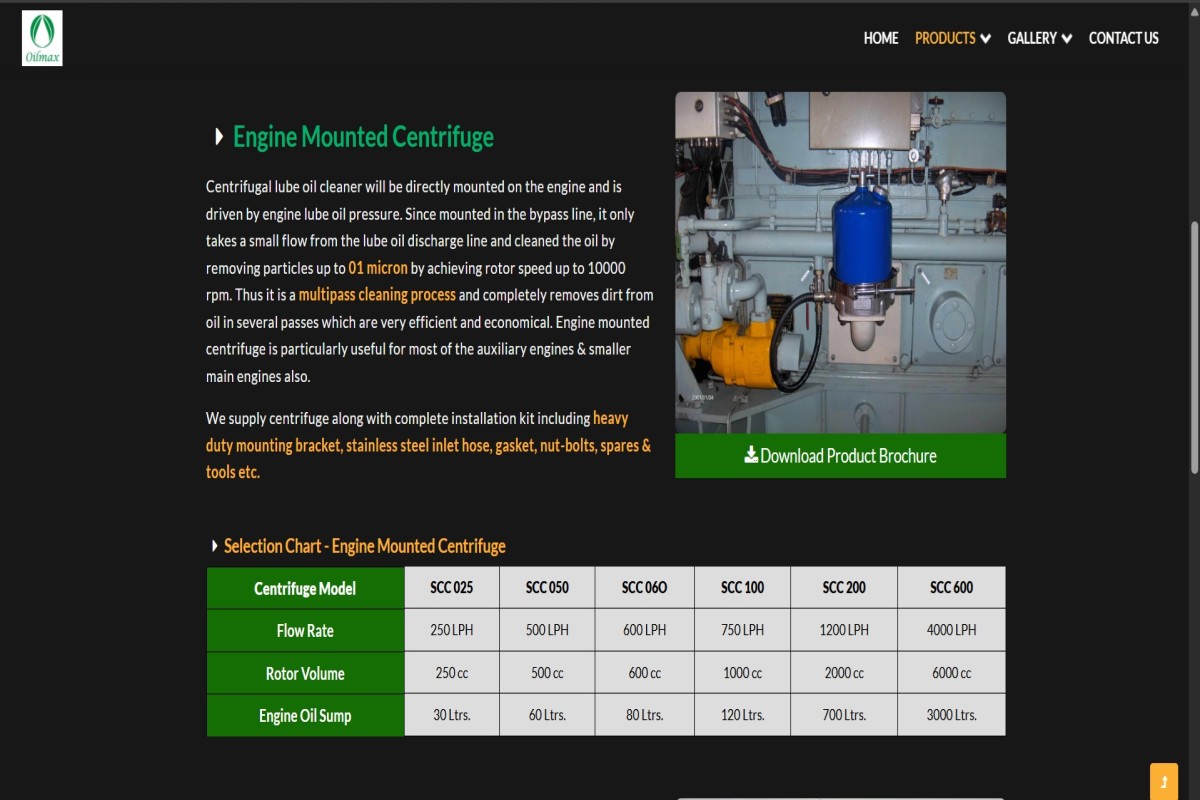Click the SCC 600 column header

[951, 588]
